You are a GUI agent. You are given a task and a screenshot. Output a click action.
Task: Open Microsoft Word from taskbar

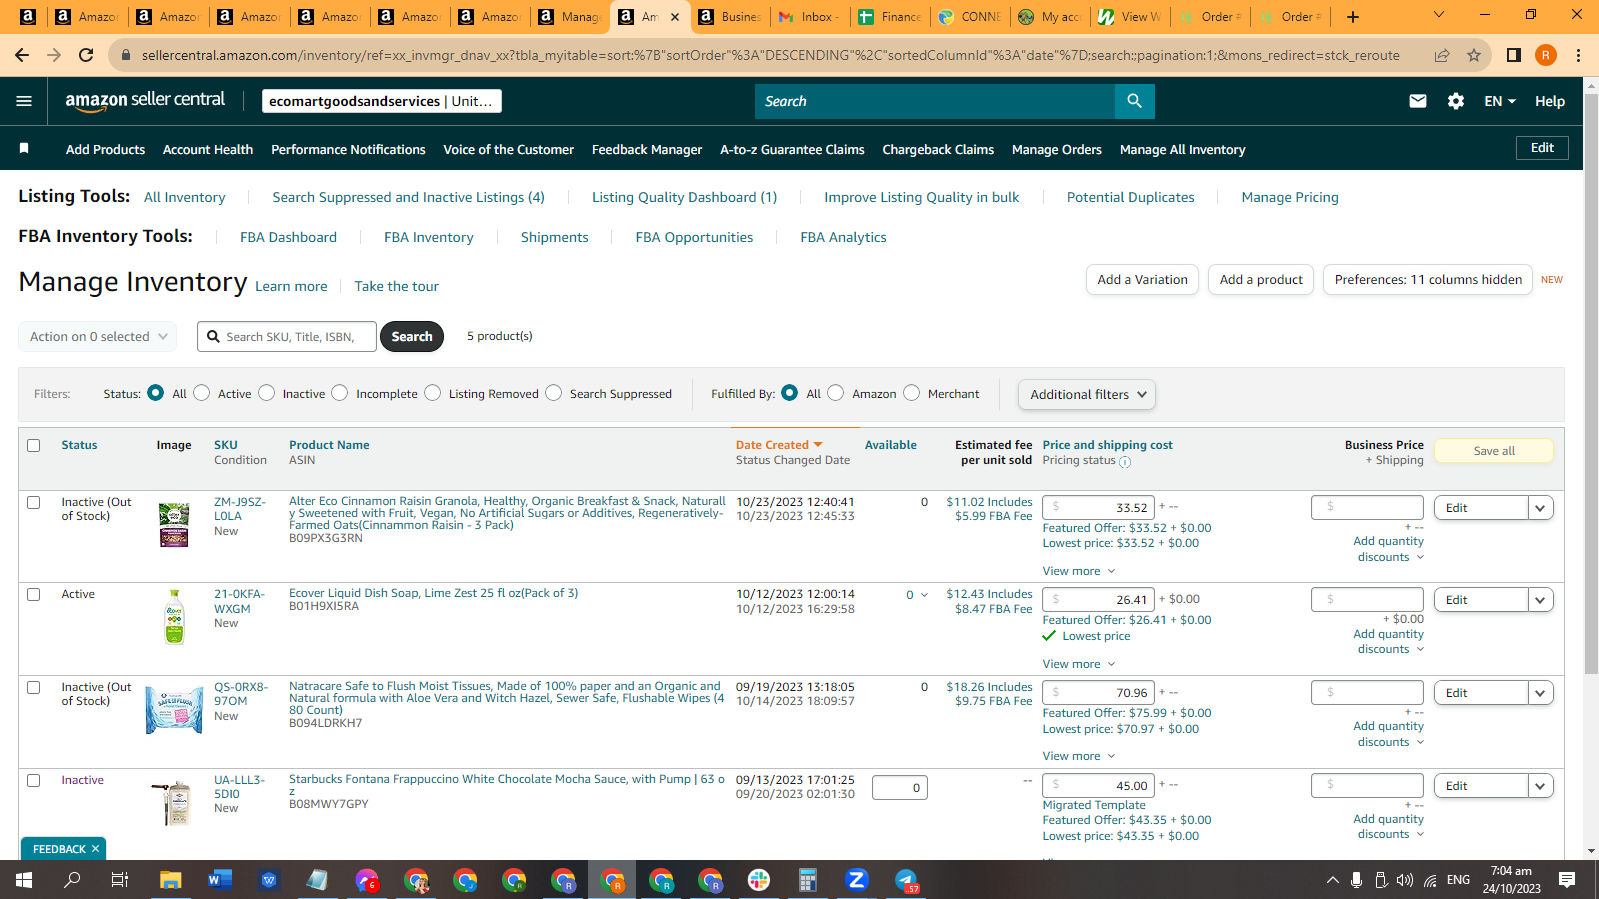[x=219, y=880]
